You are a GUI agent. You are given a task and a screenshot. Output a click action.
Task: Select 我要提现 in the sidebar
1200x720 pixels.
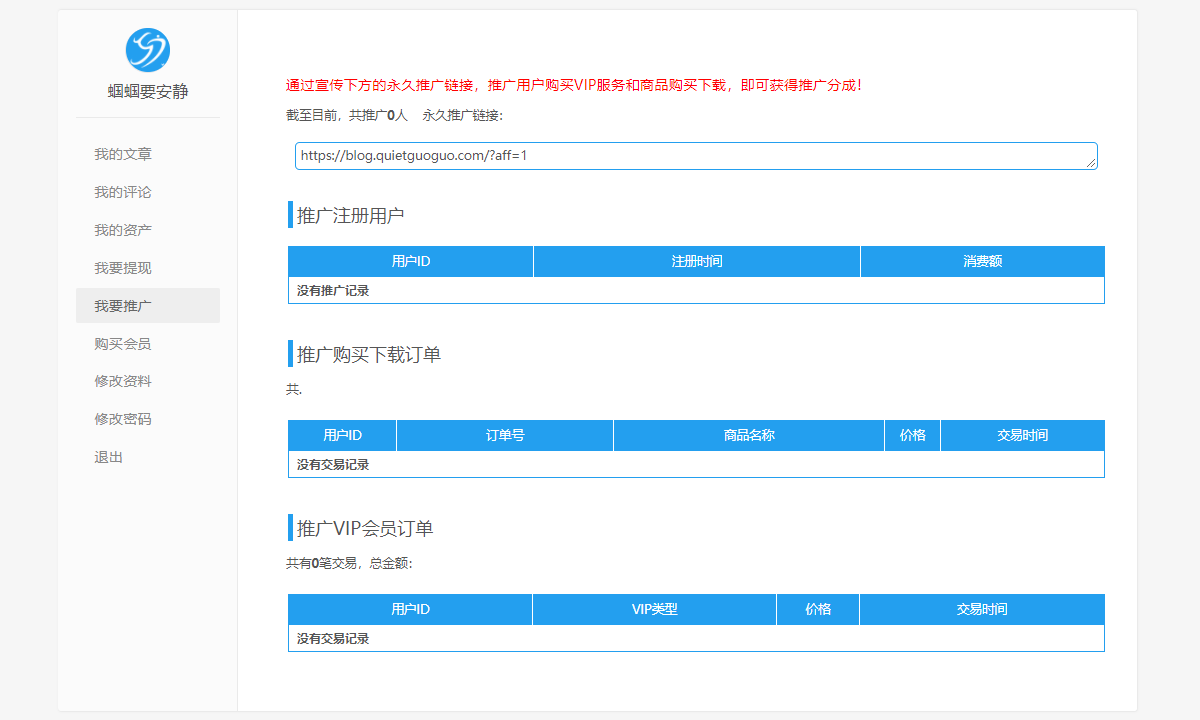123,268
